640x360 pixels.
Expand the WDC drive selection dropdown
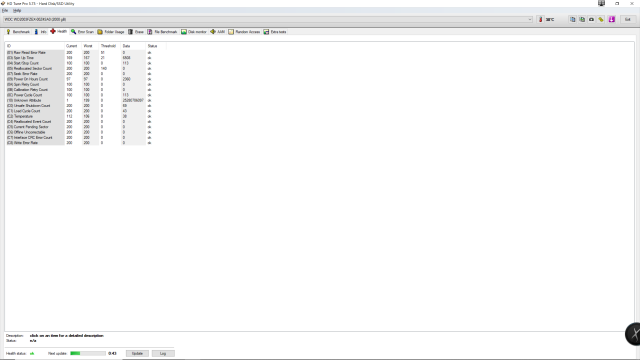[530, 19]
